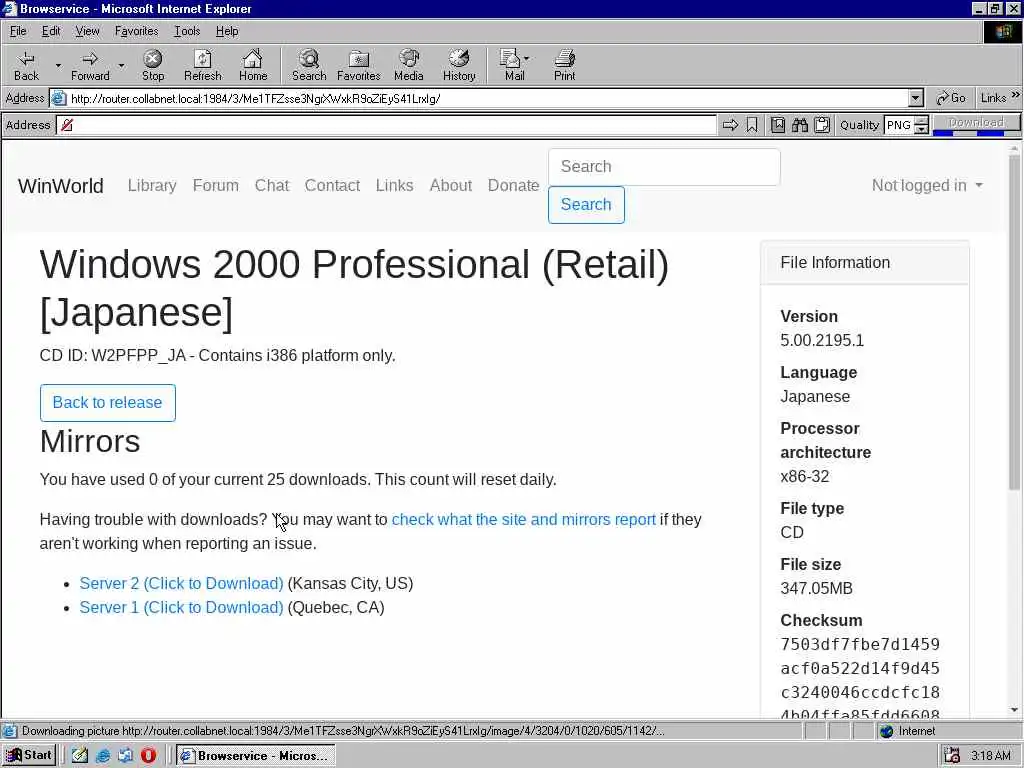Image resolution: width=1024 pixels, height=768 pixels.
Task: Open the Forum nav link
Action: pyautogui.click(x=216, y=185)
